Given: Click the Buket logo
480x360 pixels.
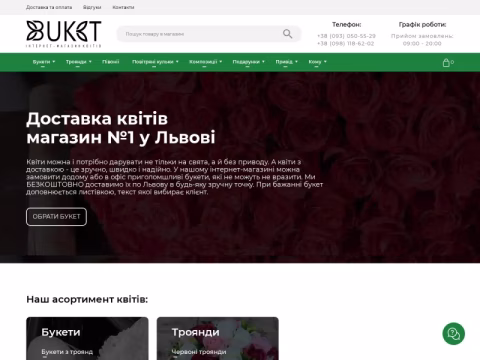Looking at the screenshot, I should tap(64, 34).
